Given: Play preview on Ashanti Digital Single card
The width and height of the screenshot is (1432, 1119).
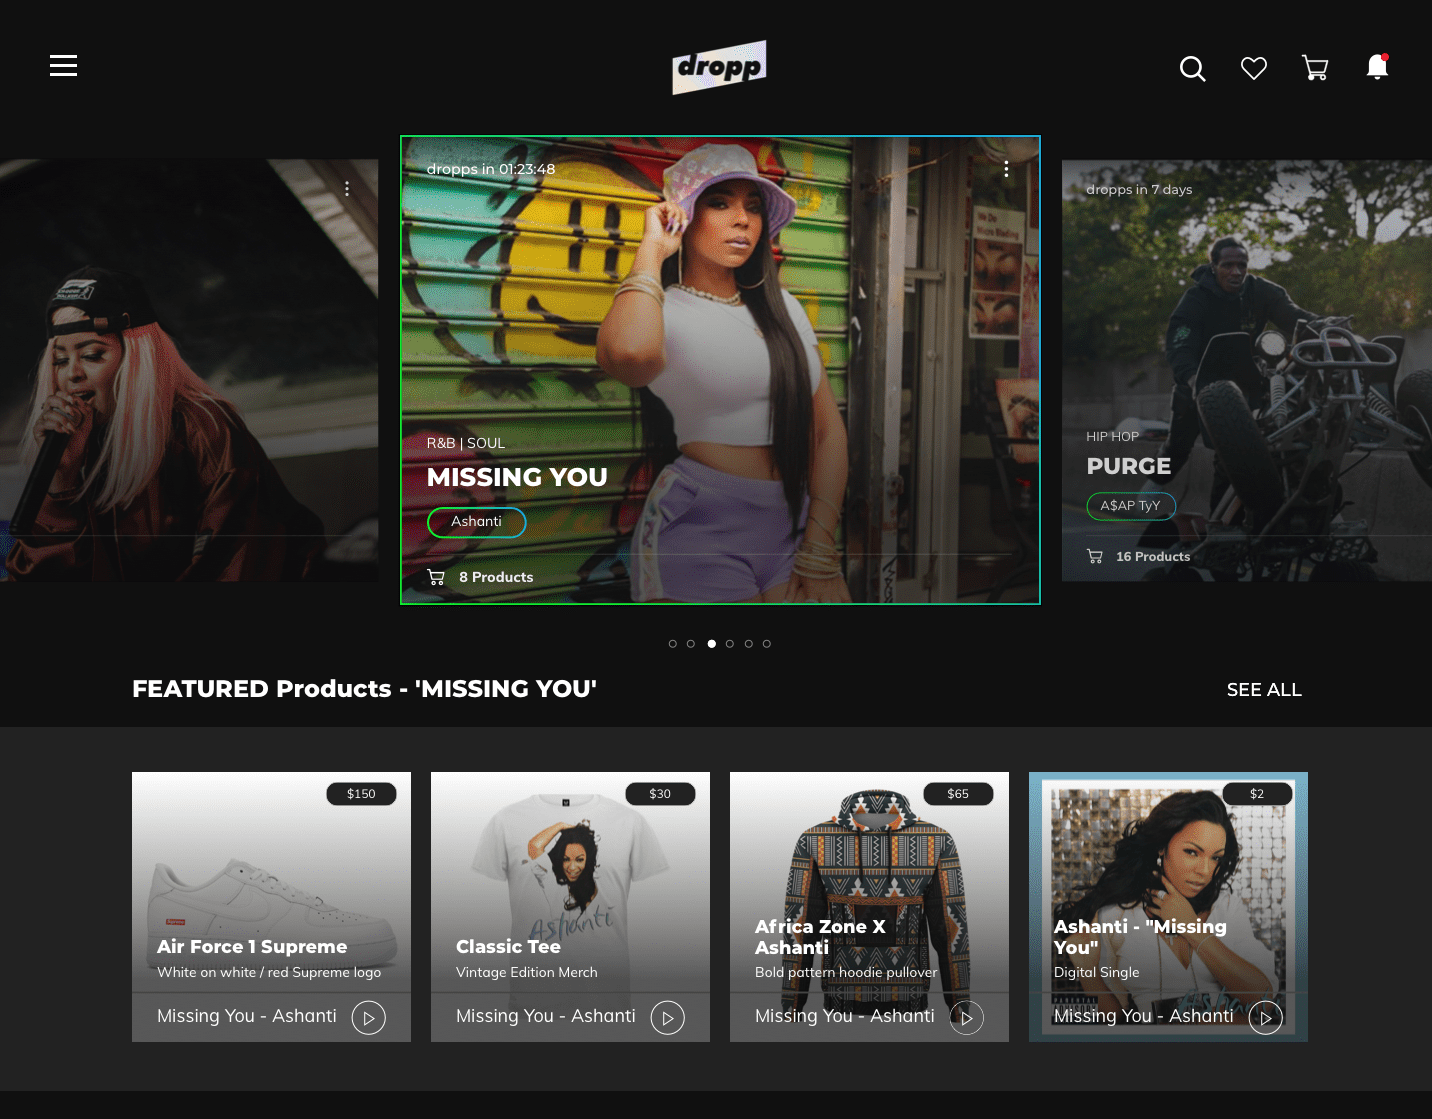Looking at the screenshot, I should pyautogui.click(x=1266, y=1018).
